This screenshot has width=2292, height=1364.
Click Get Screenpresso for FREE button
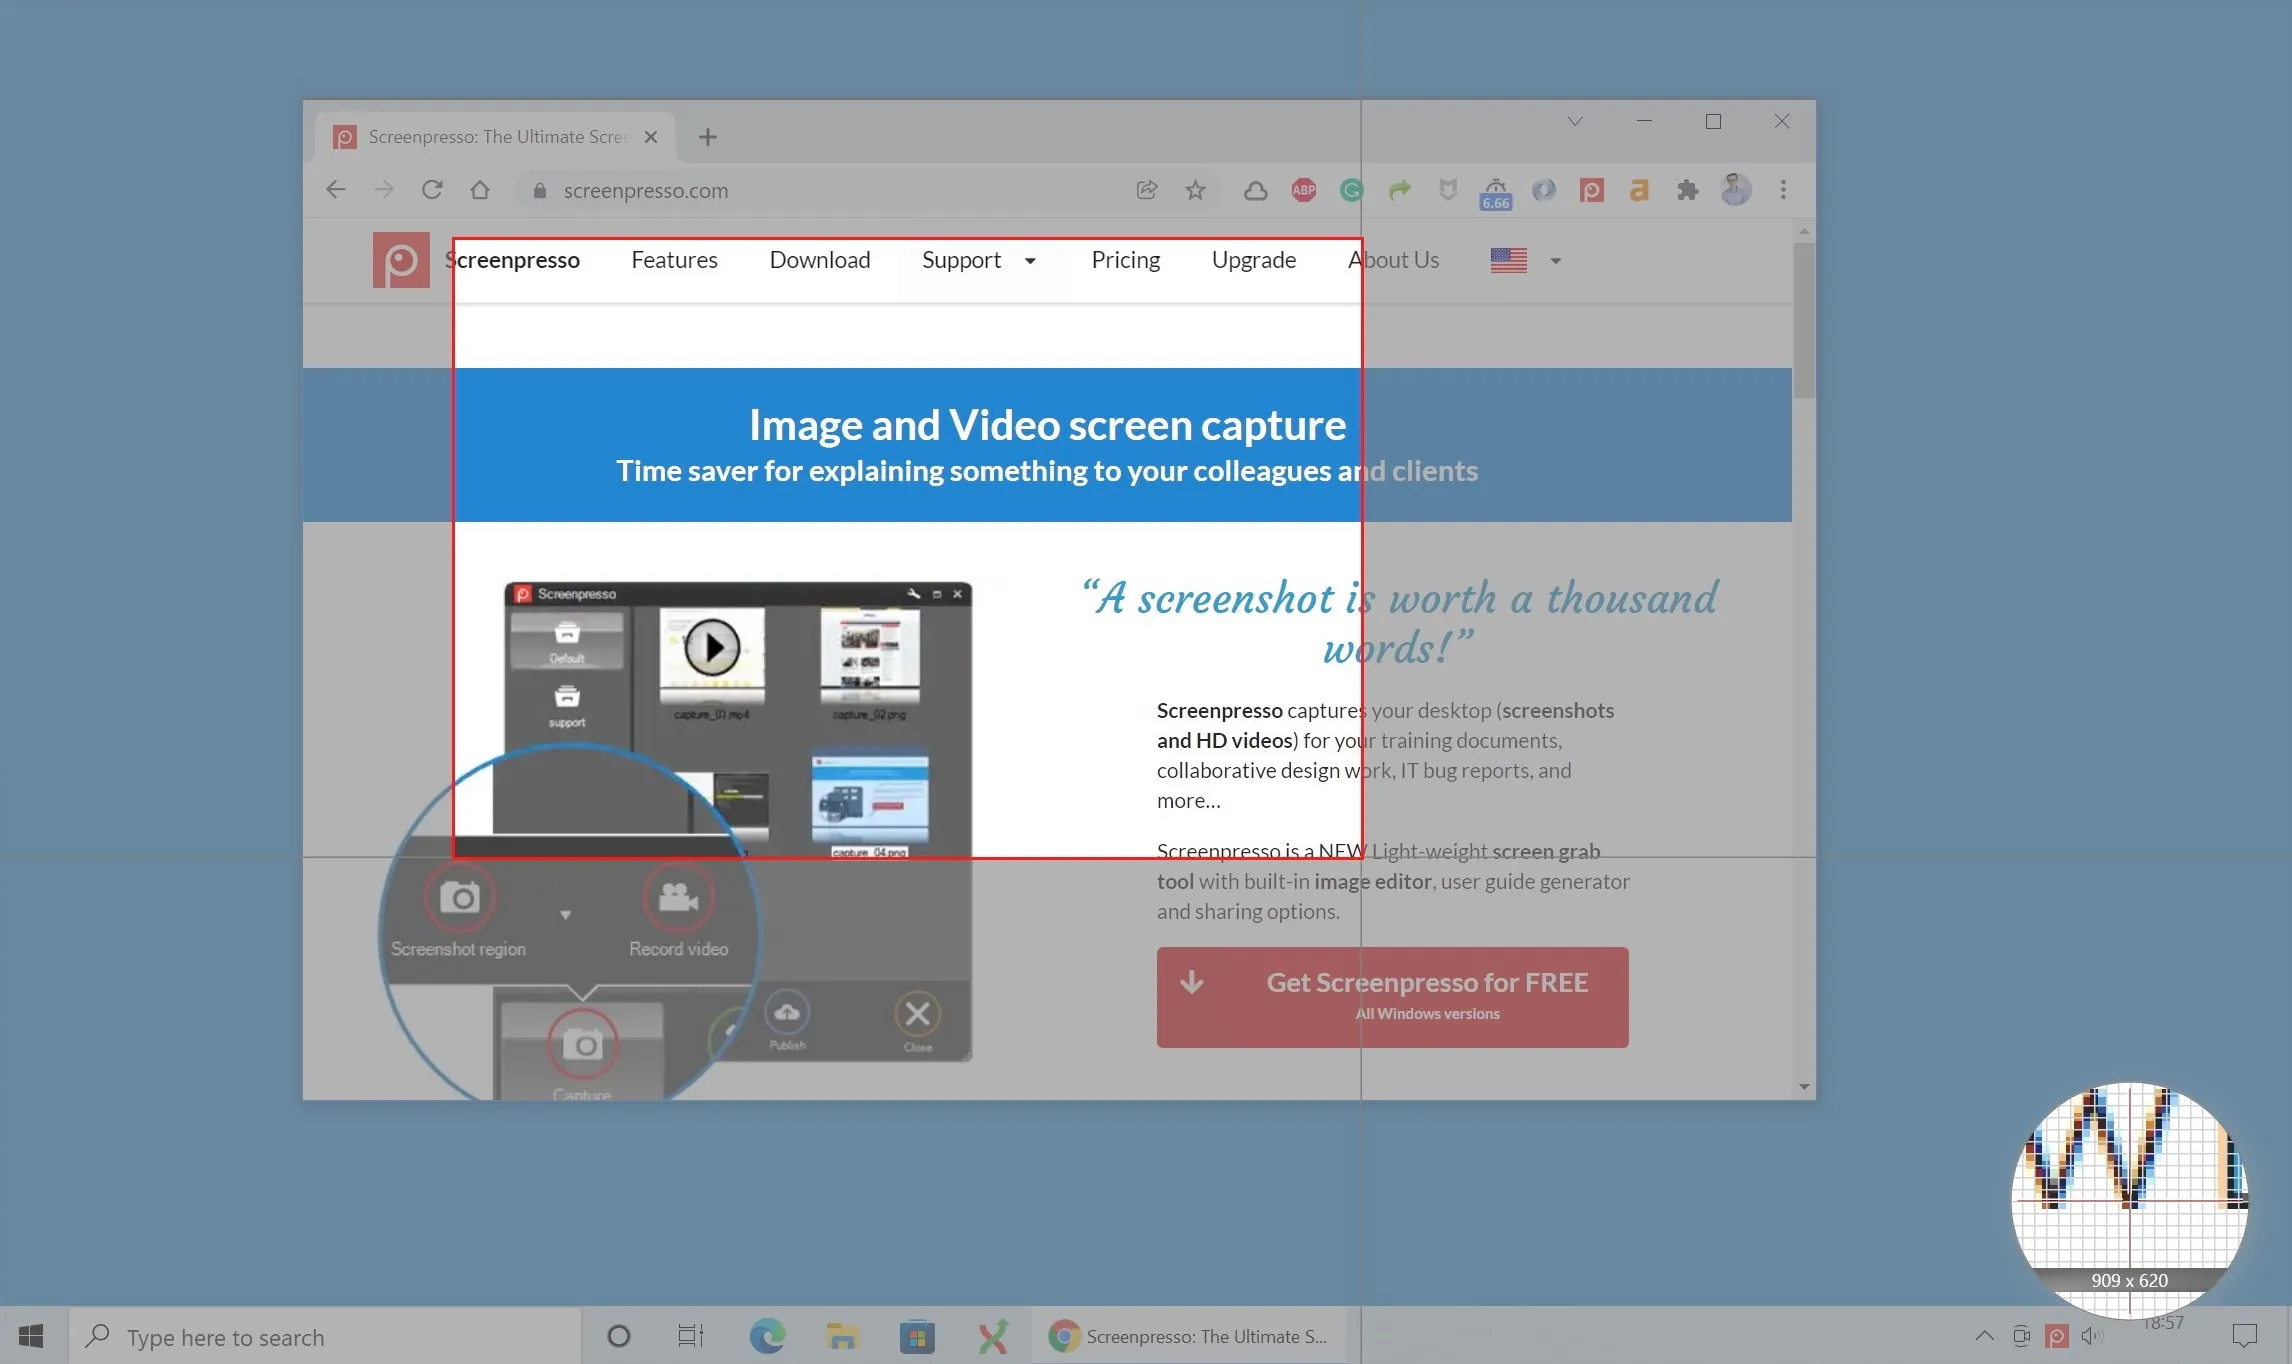coord(1392,996)
